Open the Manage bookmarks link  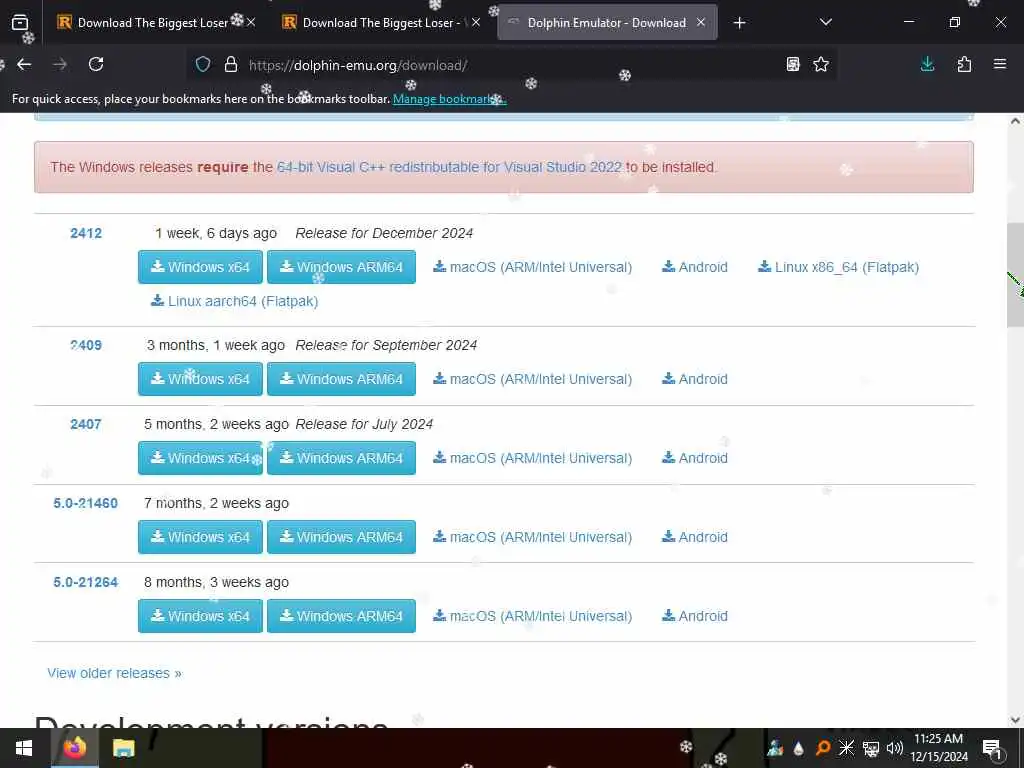click(x=449, y=99)
